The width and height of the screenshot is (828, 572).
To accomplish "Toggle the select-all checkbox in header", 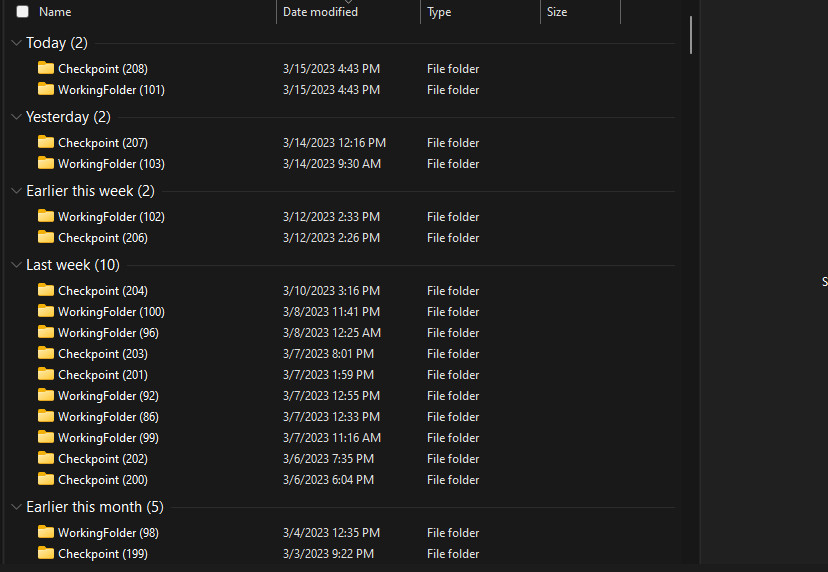I will click(23, 12).
